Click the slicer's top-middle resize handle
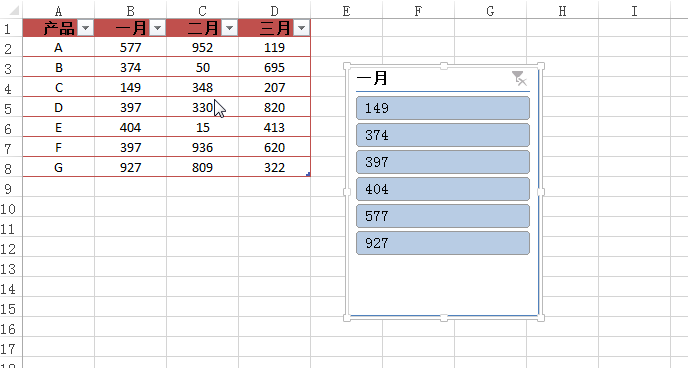The image size is (688, 368). coord(444,66)
